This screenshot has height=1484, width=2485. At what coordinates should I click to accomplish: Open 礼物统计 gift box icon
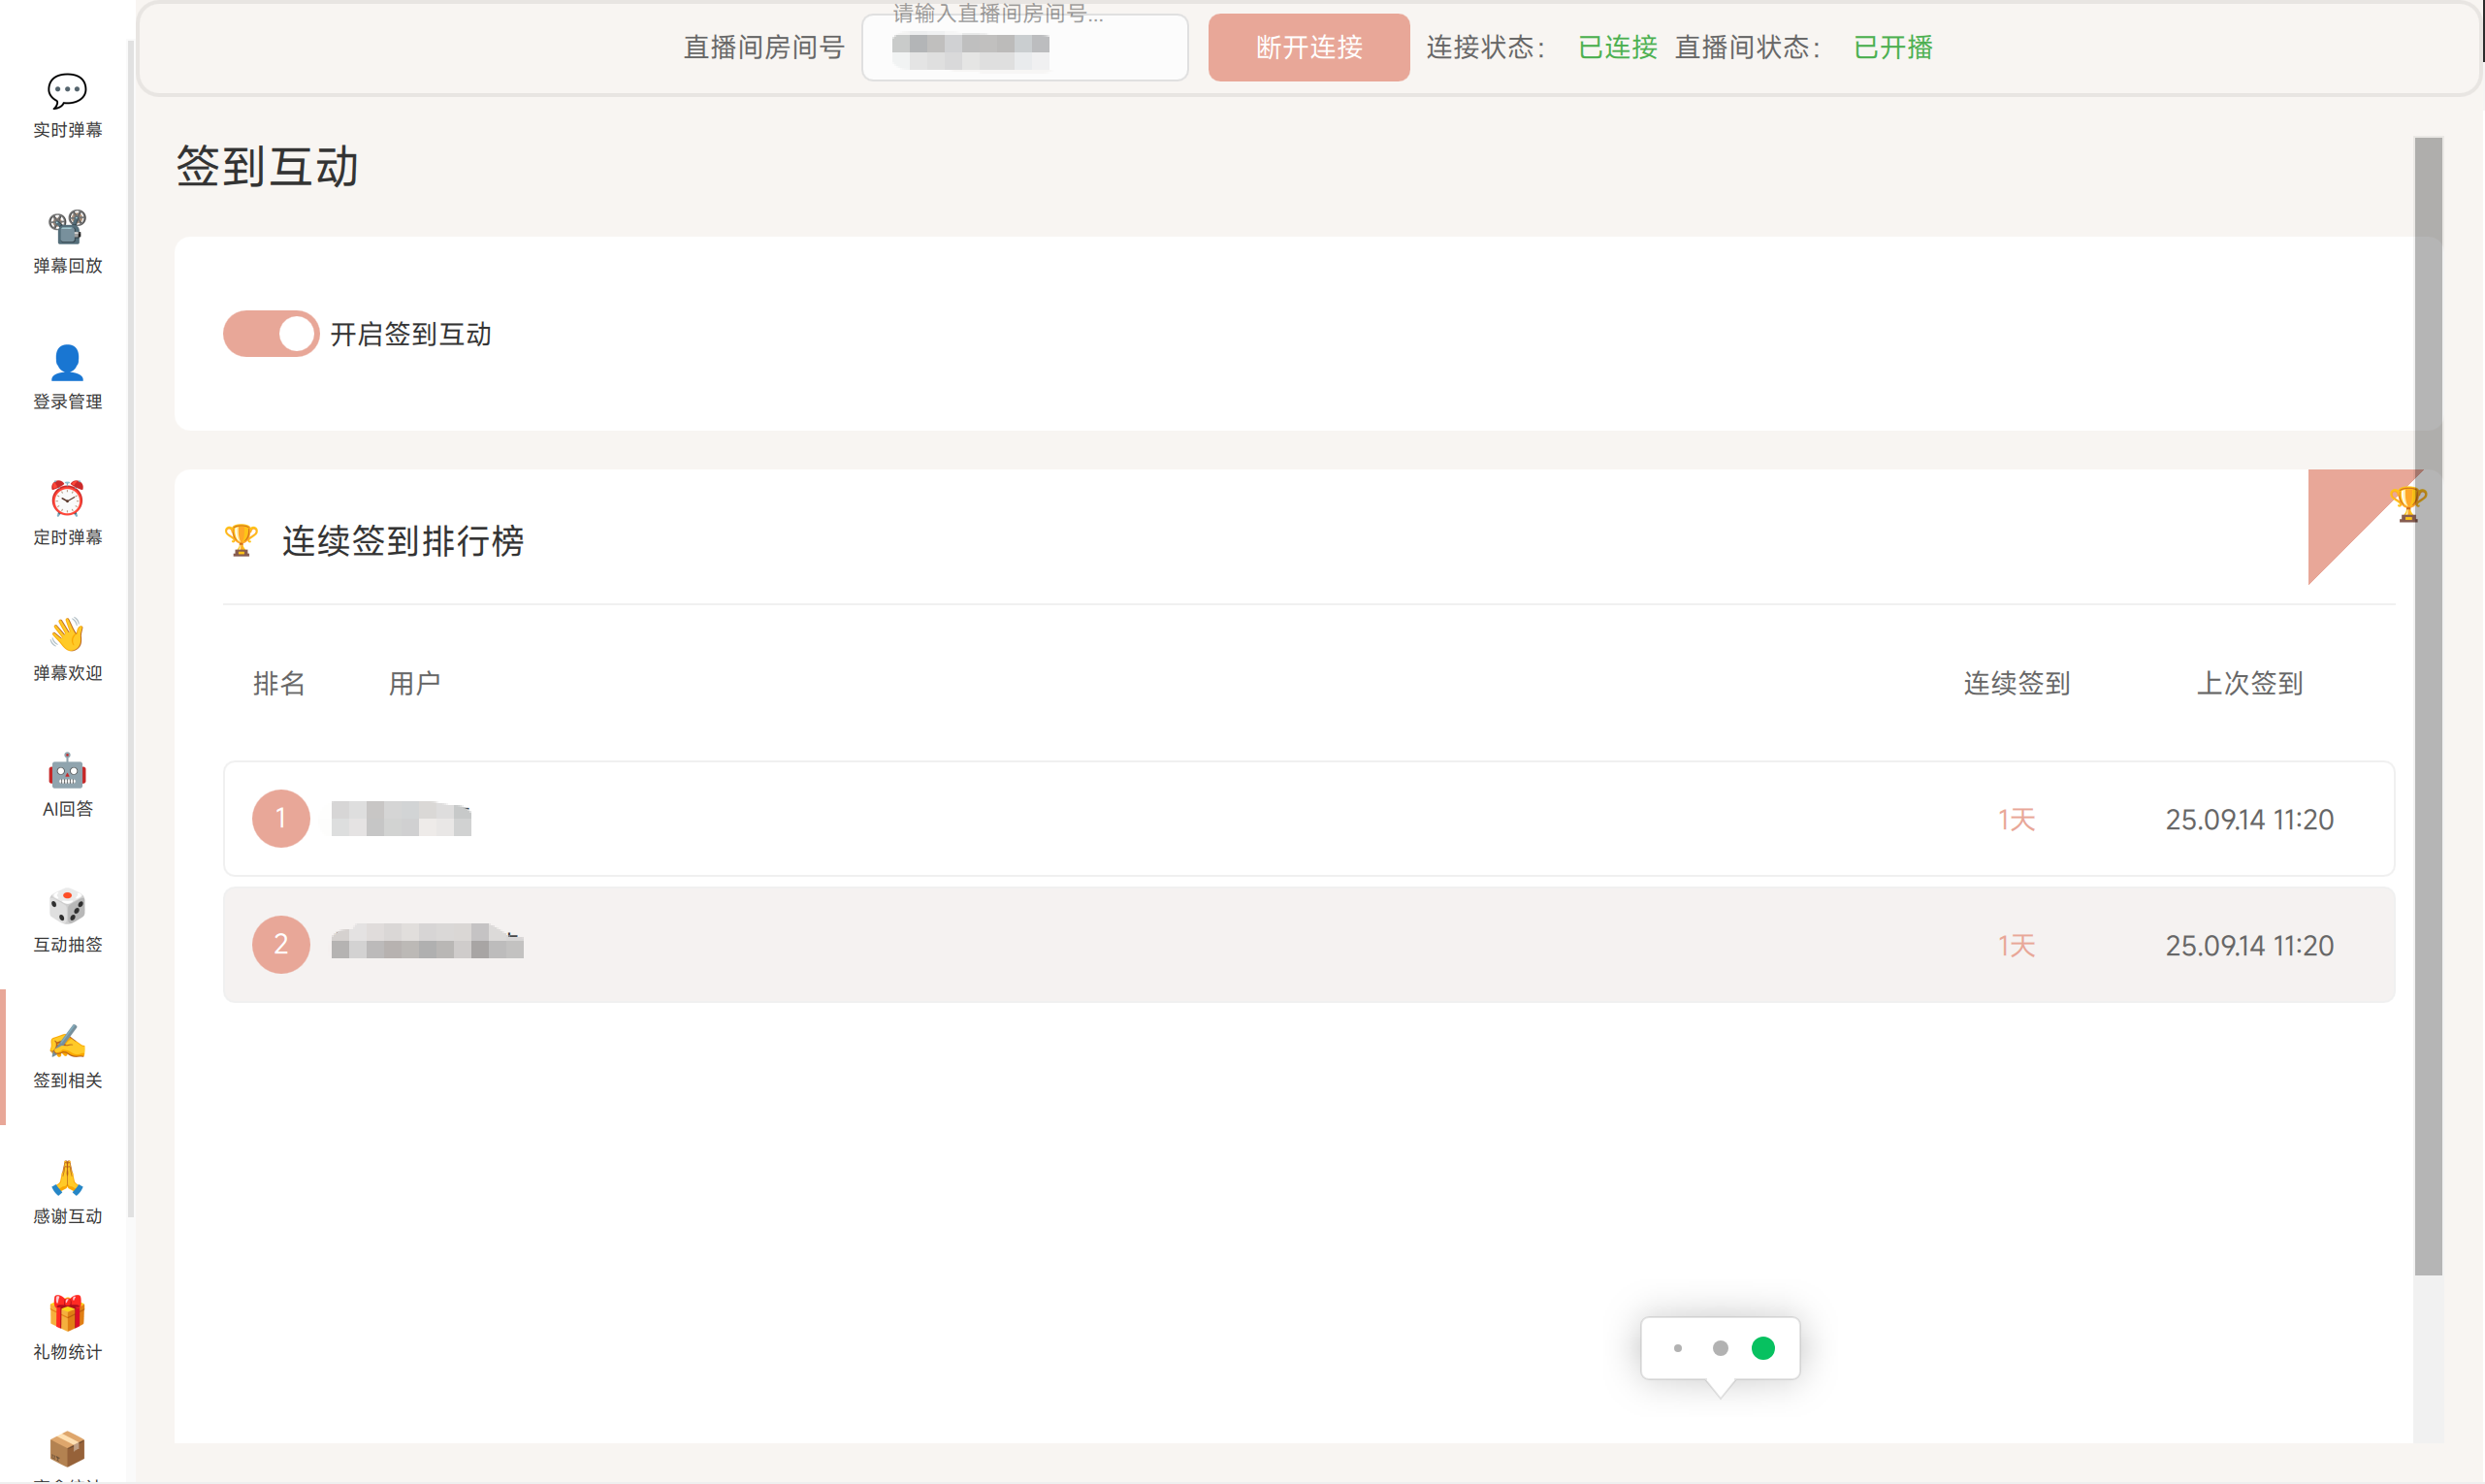tap(67, 1313)
